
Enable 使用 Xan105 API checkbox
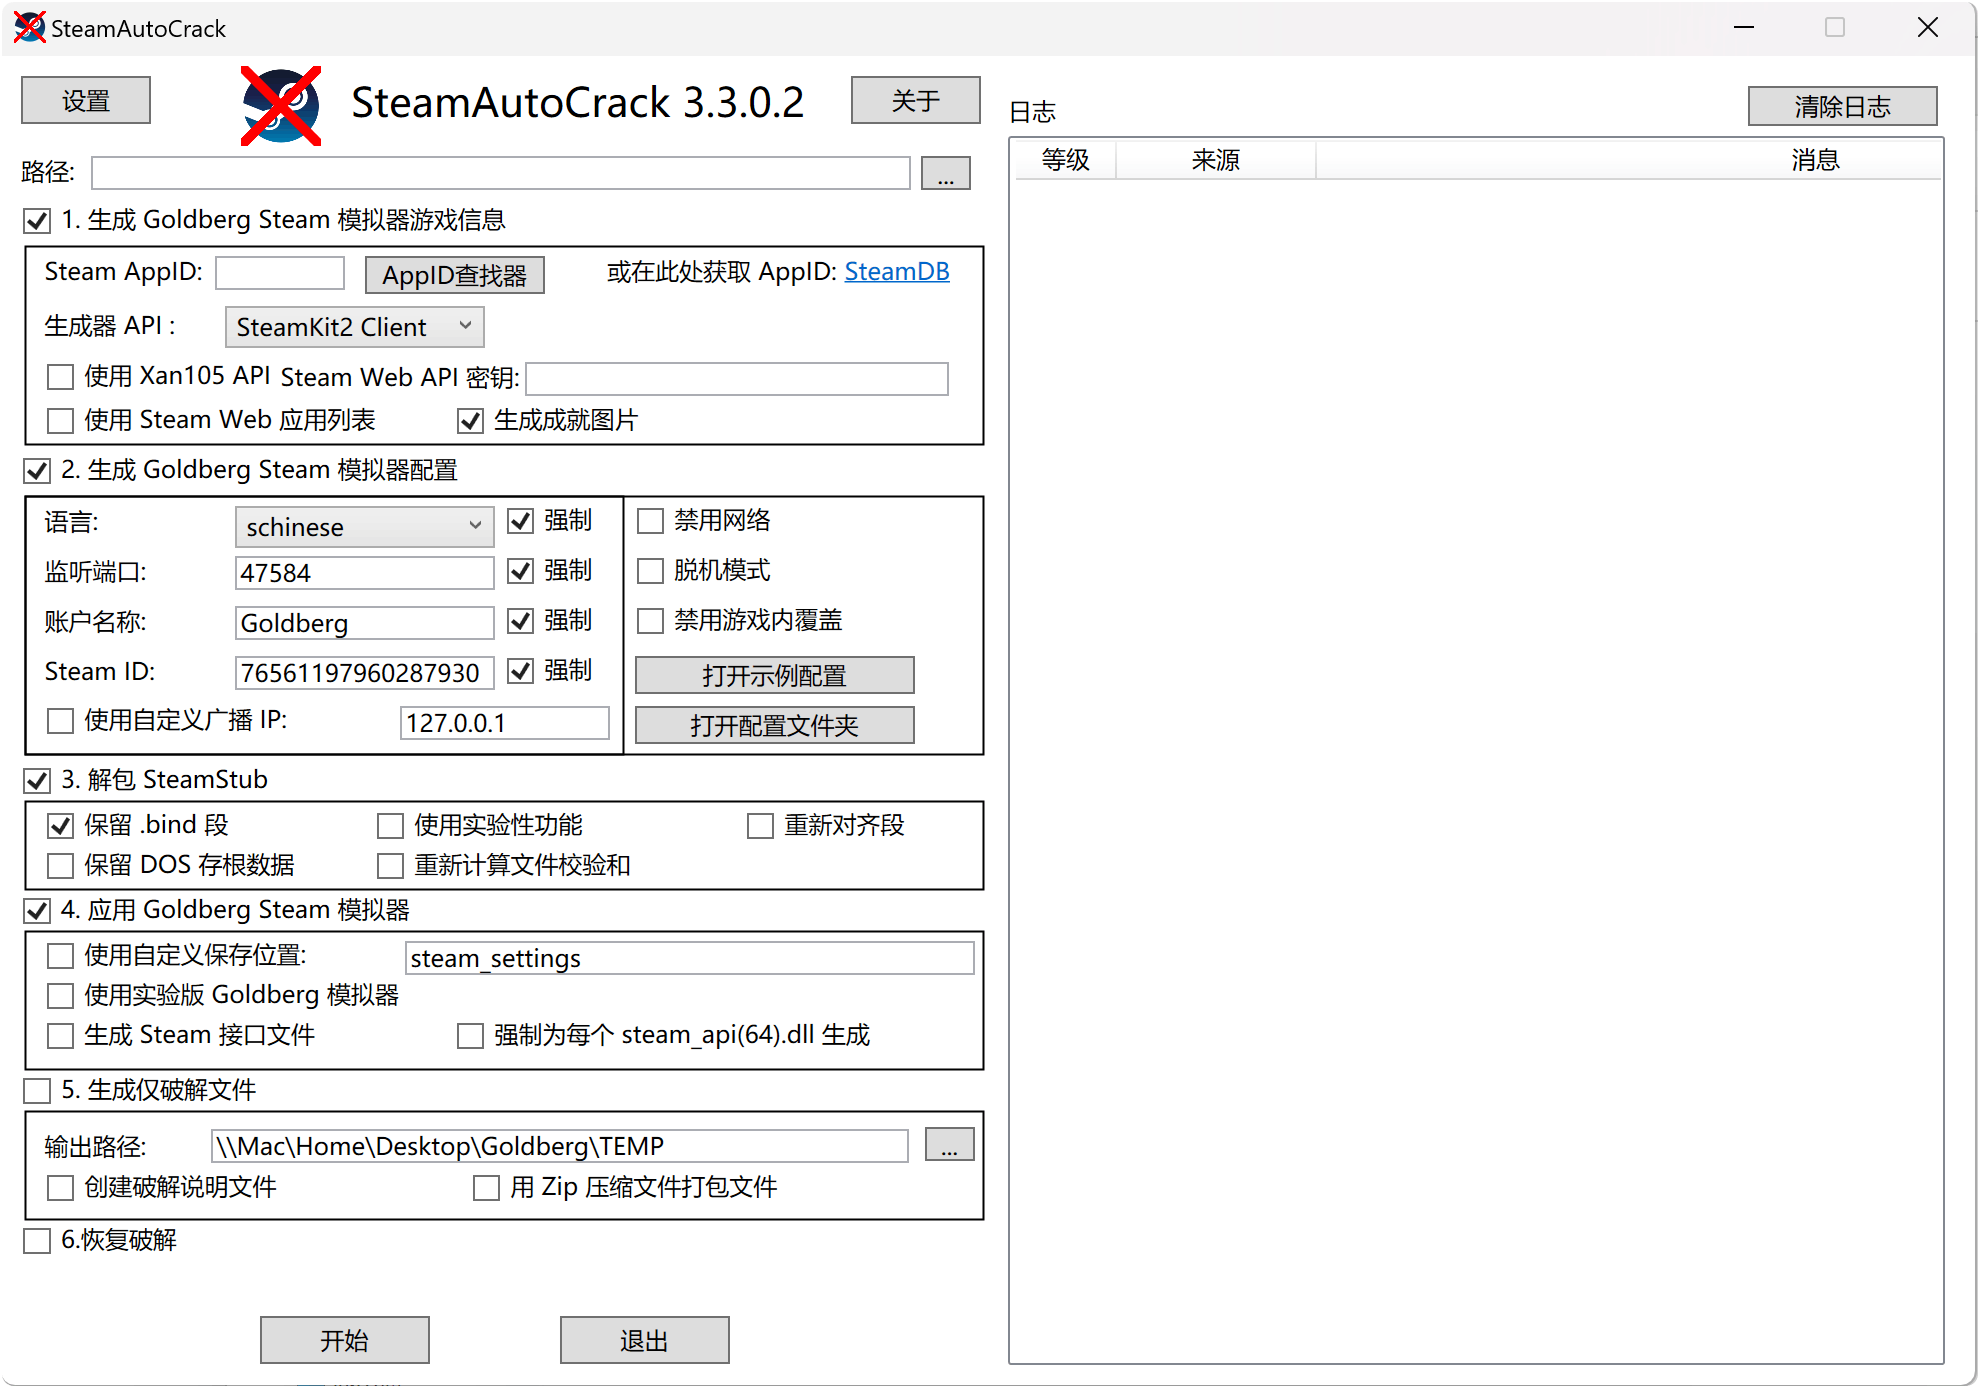coord(61,377)
